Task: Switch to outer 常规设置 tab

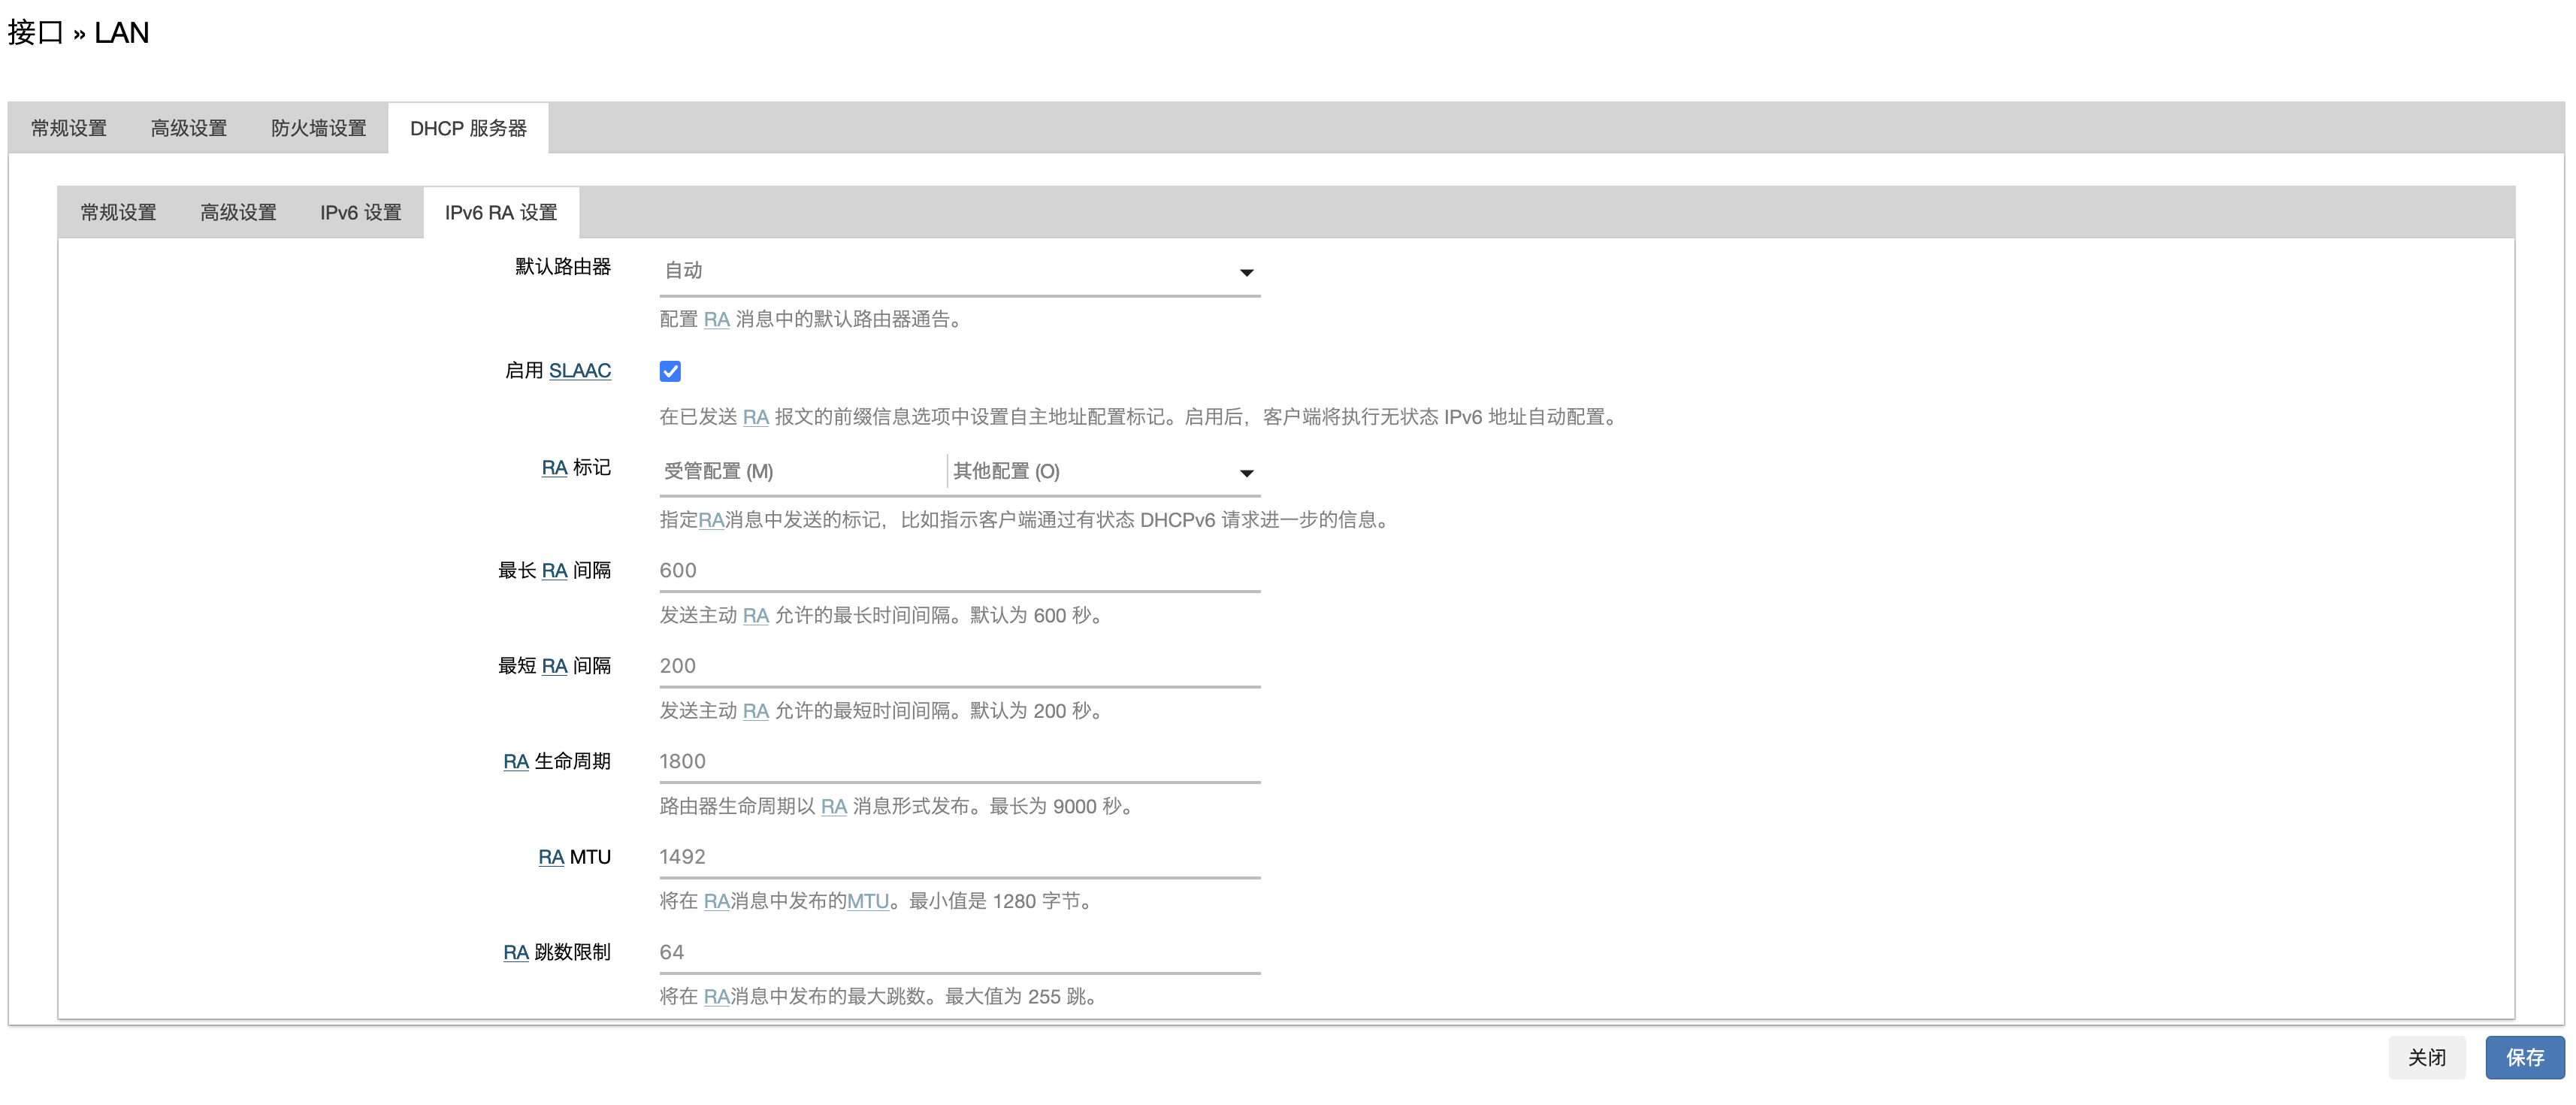Action: pos(68,128)
